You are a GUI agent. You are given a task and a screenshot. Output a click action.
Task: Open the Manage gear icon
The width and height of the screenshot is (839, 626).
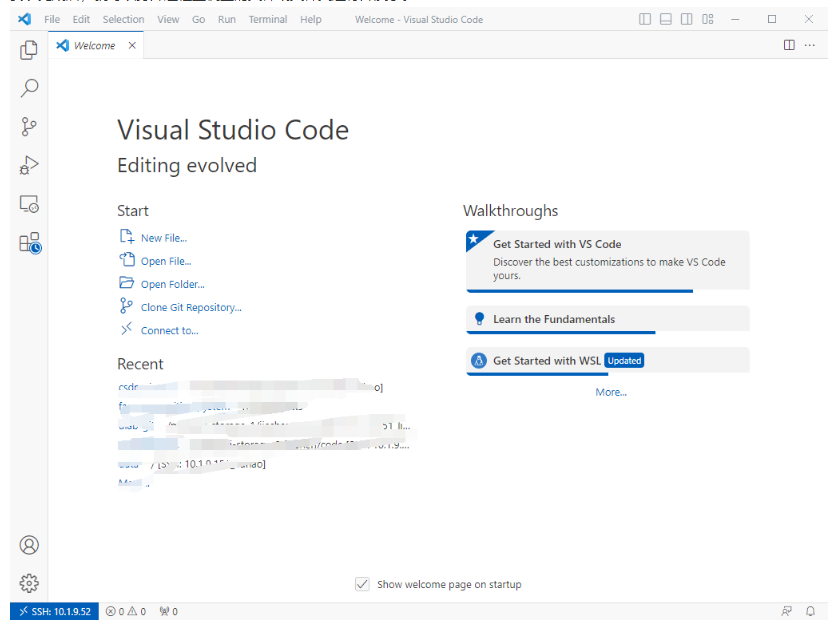pos(29,583)
